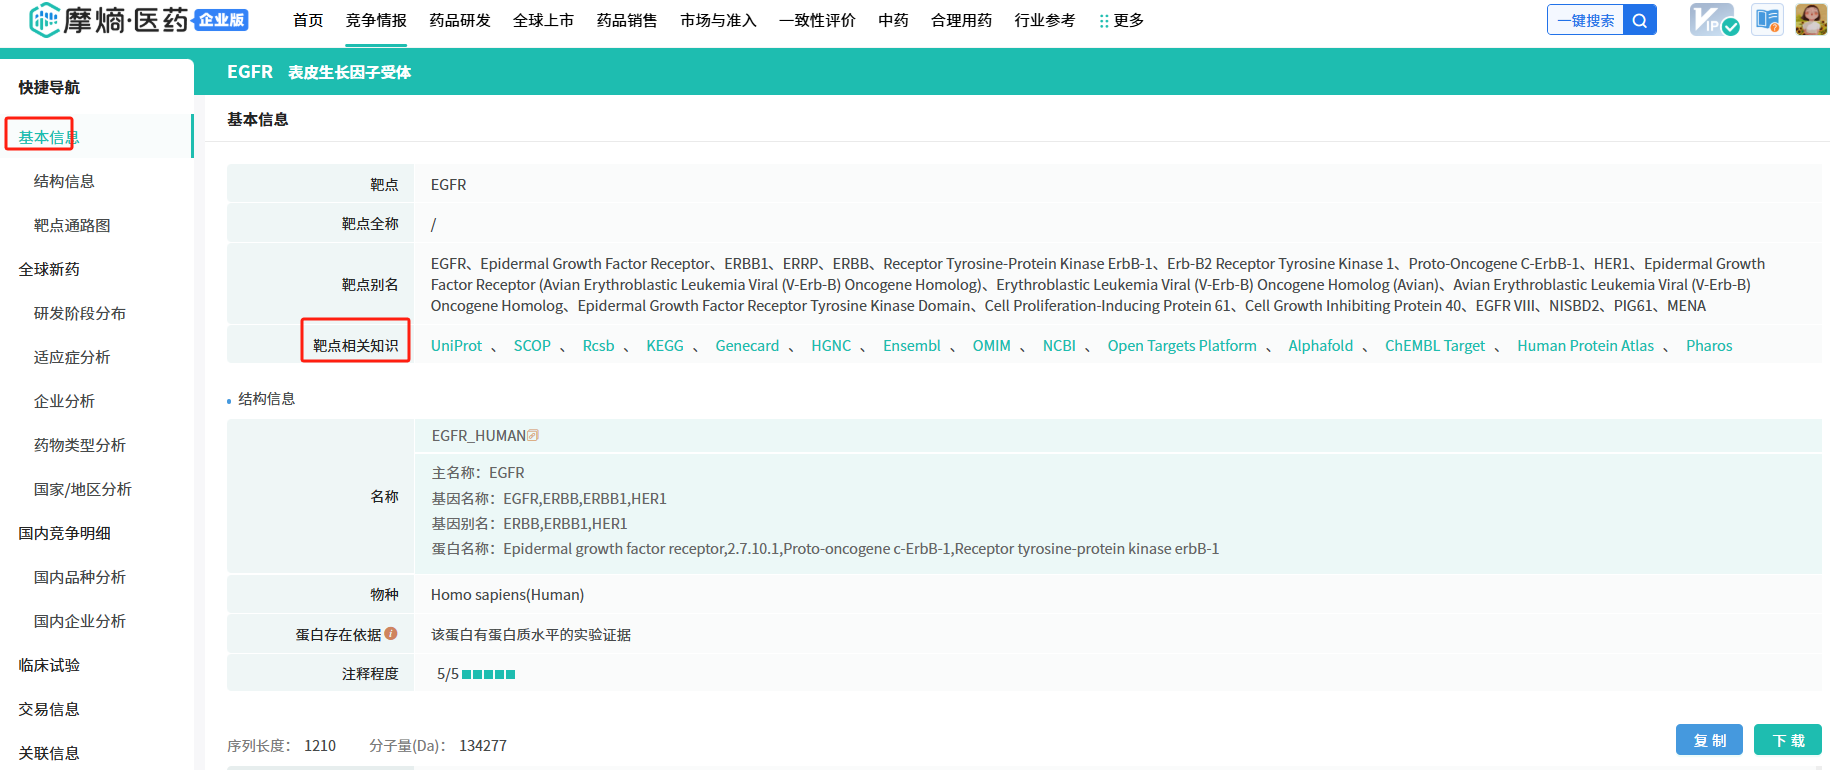Image resolution: width=1830 pixels, height=770 pixels.
Task: Open the 全球上市 menu
Action: coord(543,21)
